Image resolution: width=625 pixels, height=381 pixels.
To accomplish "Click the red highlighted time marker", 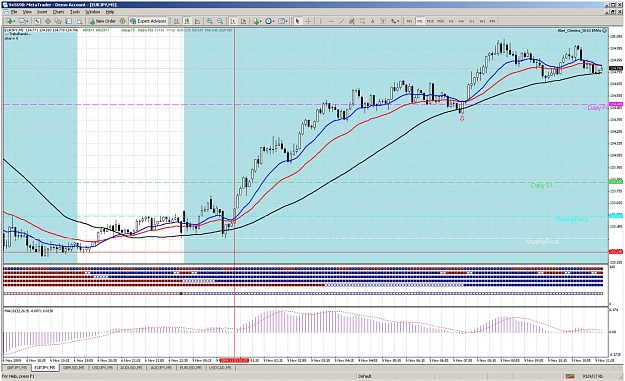I will click(x=234, y=360).
